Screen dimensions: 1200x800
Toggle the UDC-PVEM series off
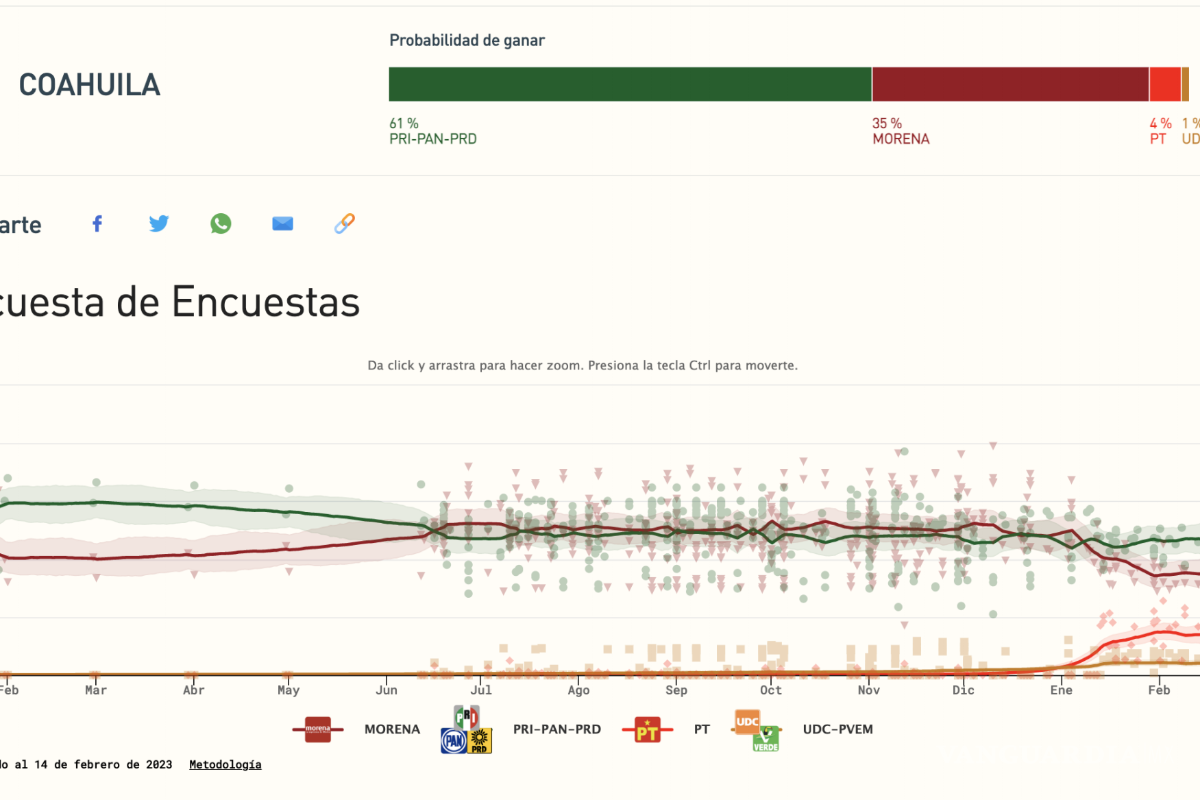(x=838, y=729)
